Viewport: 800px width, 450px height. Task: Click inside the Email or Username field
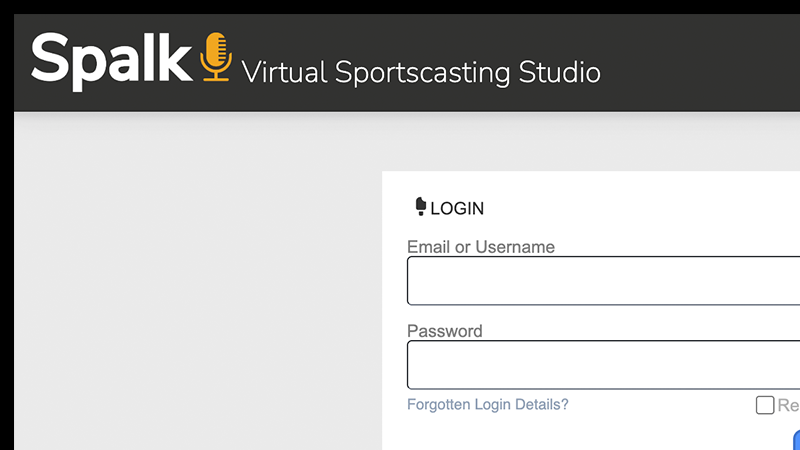600,281
